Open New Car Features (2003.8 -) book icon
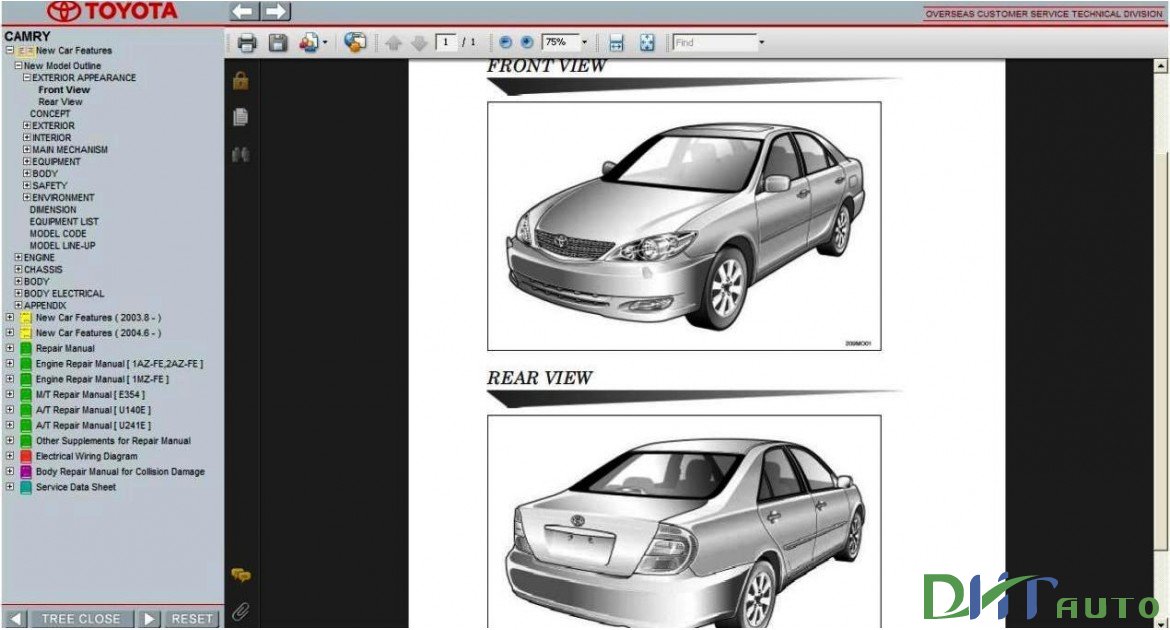The height and width of the screenshot is (630, 1170). [x=26, y=318]
